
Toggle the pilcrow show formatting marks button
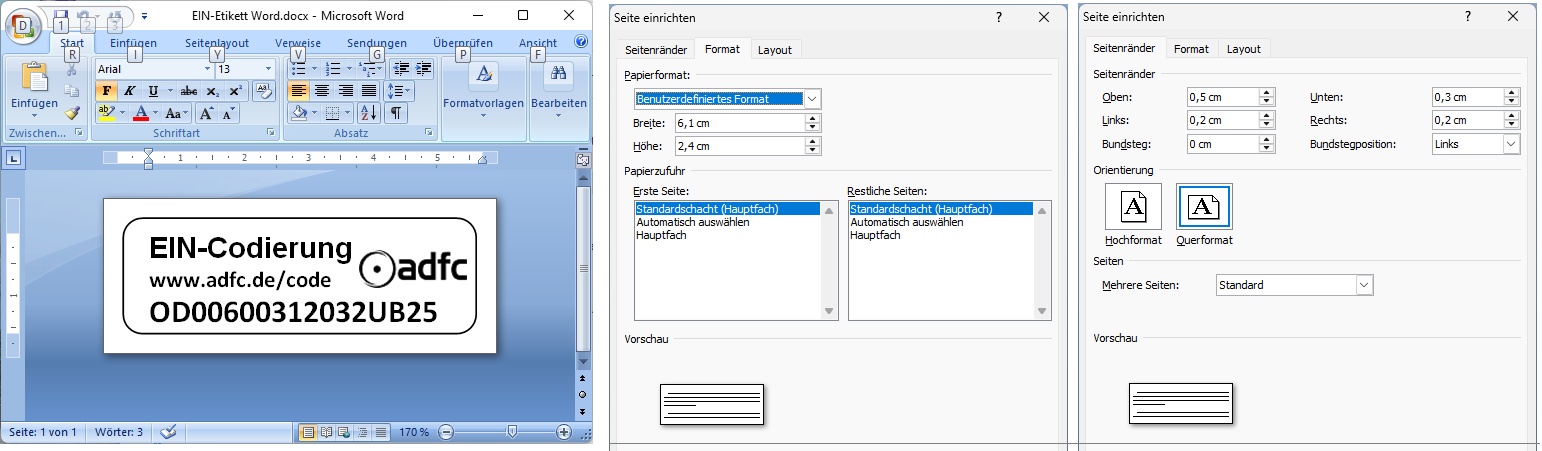click(396, 113)
